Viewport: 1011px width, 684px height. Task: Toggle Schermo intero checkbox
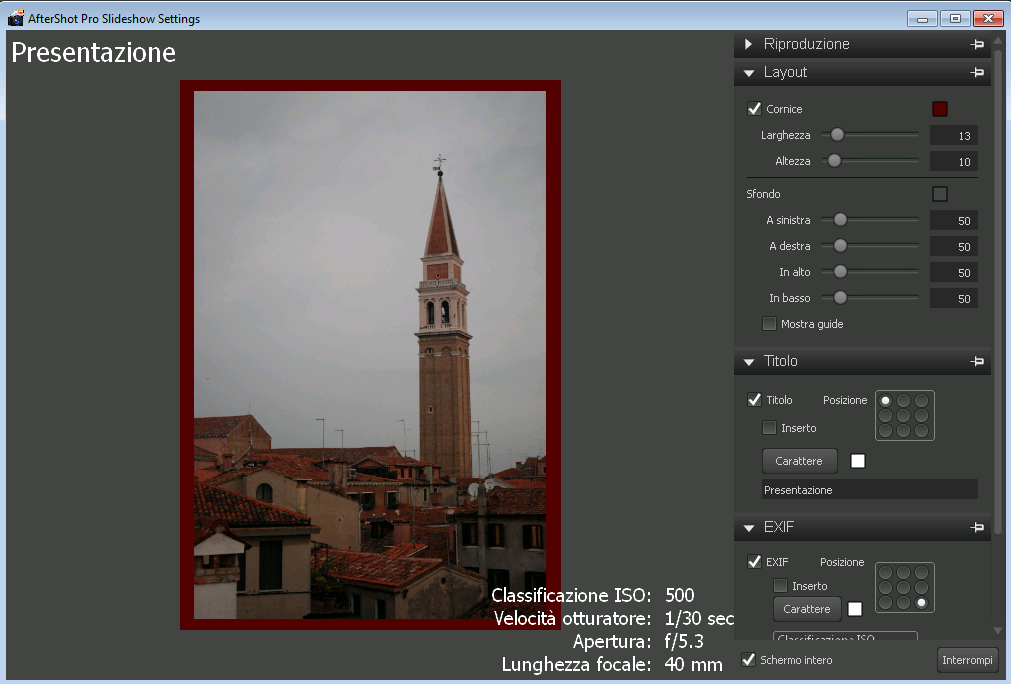point(748,659)
